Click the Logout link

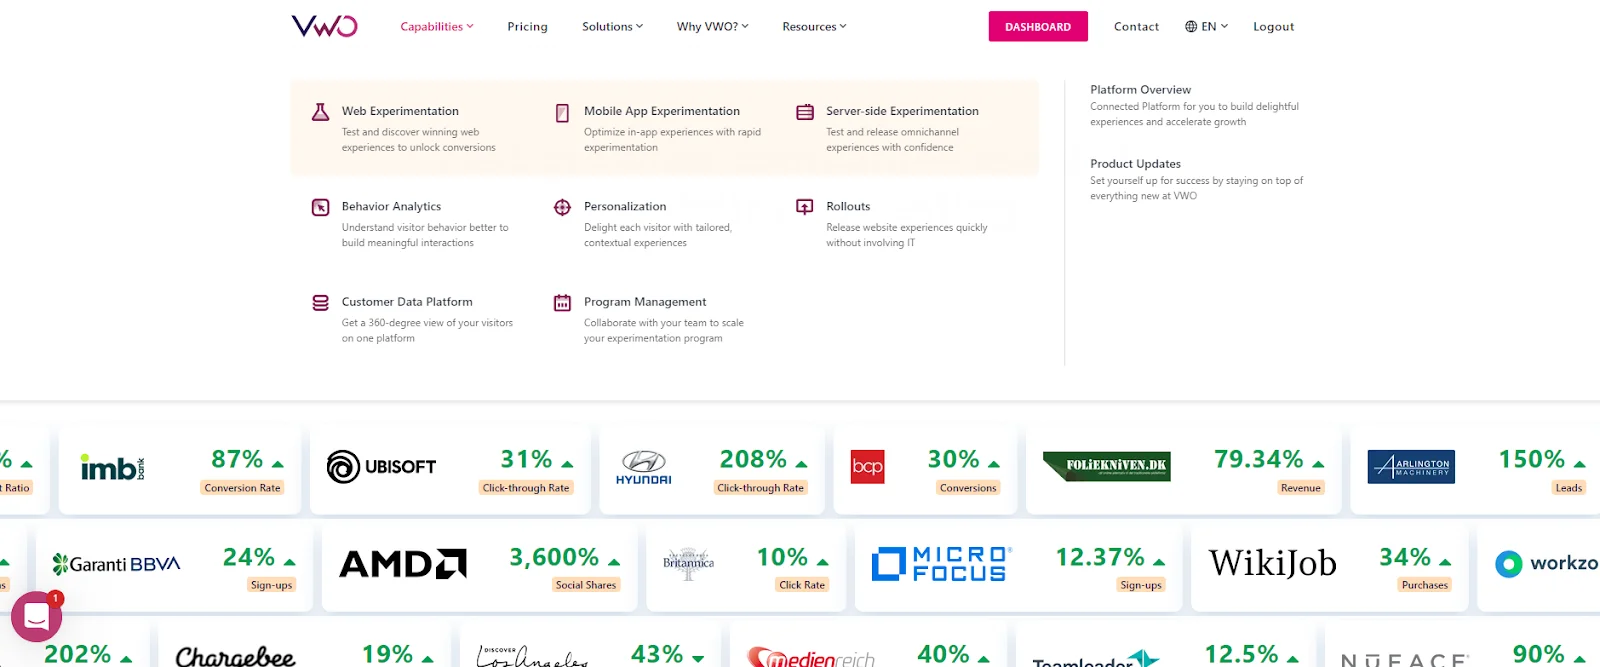1273,27
